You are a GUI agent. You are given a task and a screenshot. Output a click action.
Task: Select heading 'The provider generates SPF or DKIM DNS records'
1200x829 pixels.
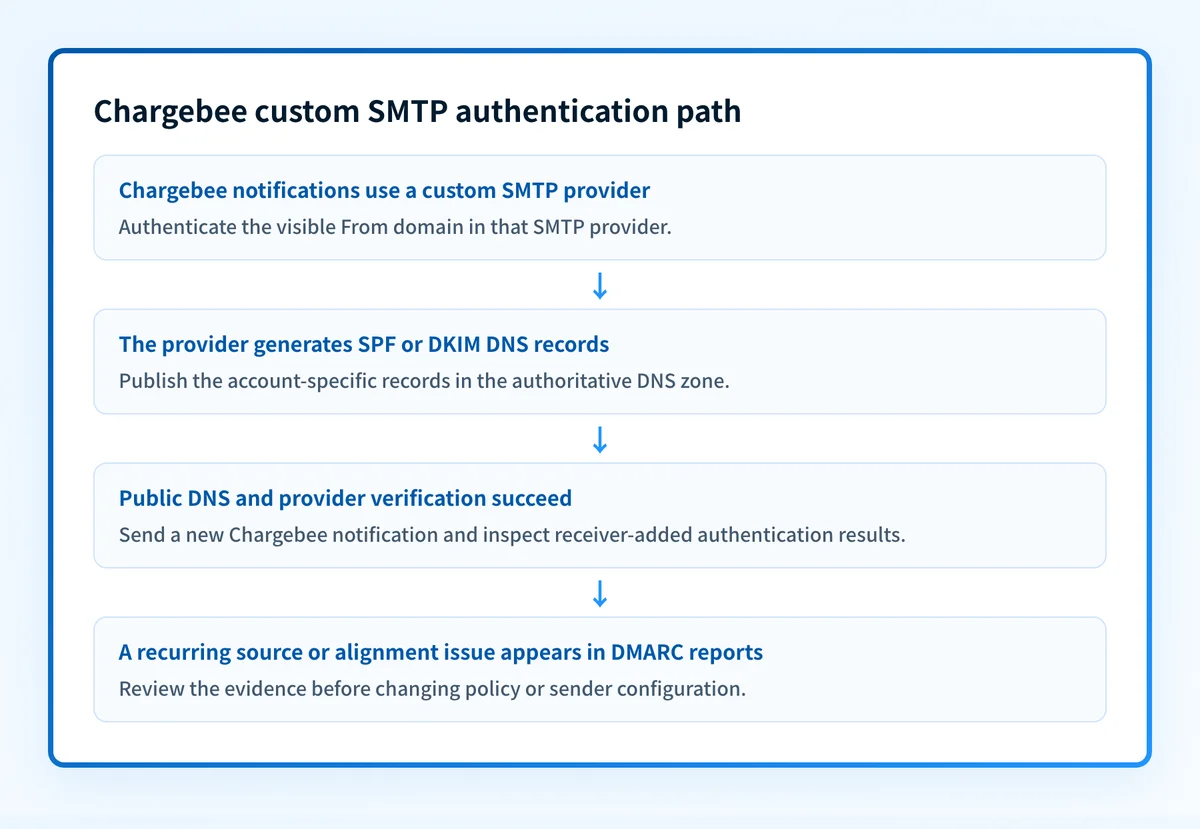click(x=364, y=344)
